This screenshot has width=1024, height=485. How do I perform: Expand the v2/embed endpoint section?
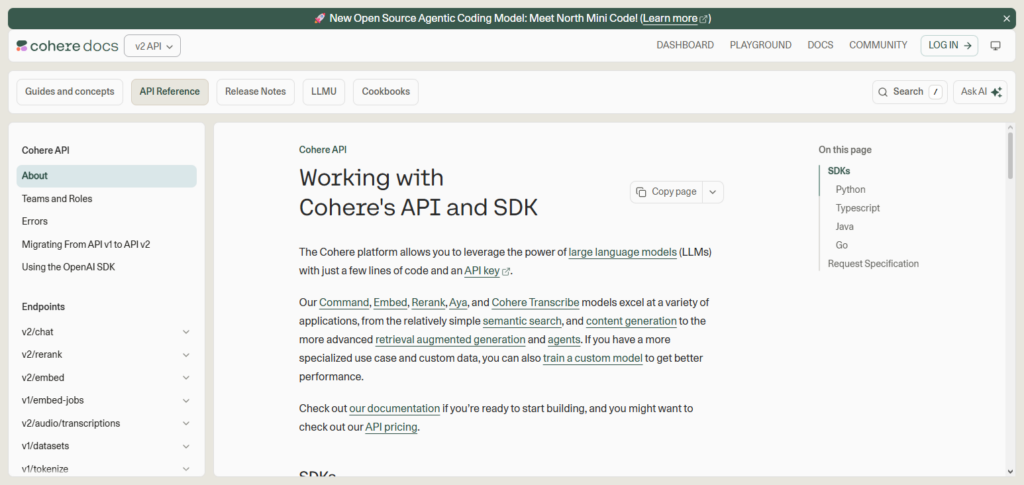point(186,377)
